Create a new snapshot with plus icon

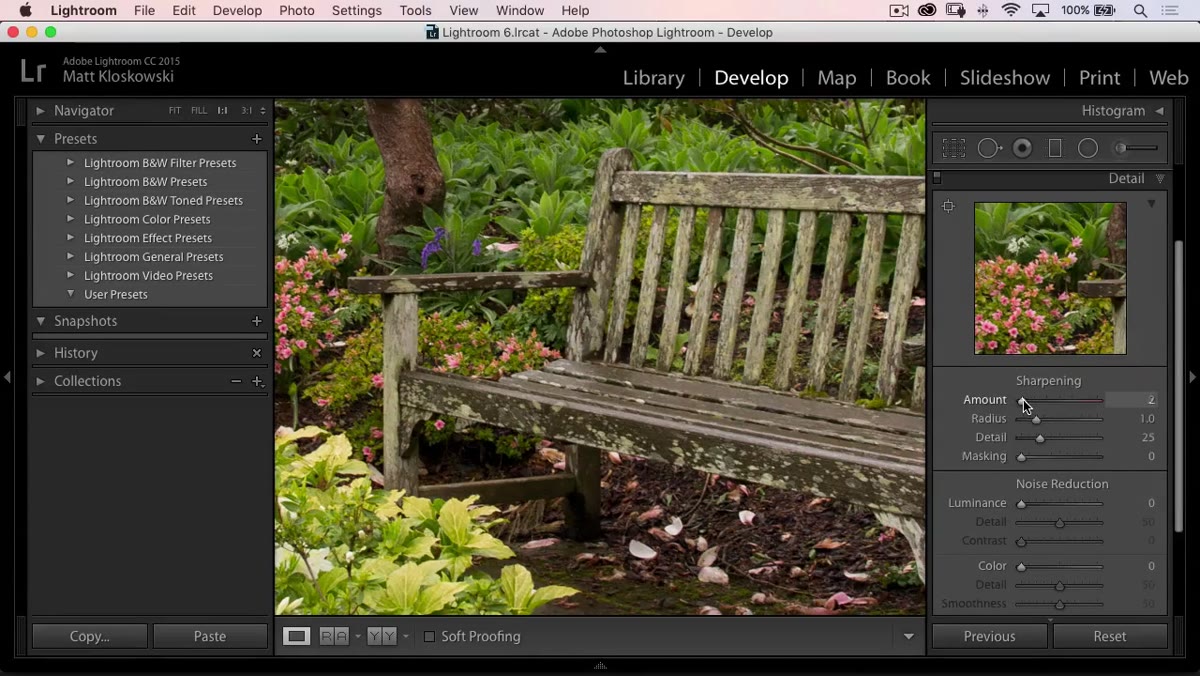click(x=257, y=321)
